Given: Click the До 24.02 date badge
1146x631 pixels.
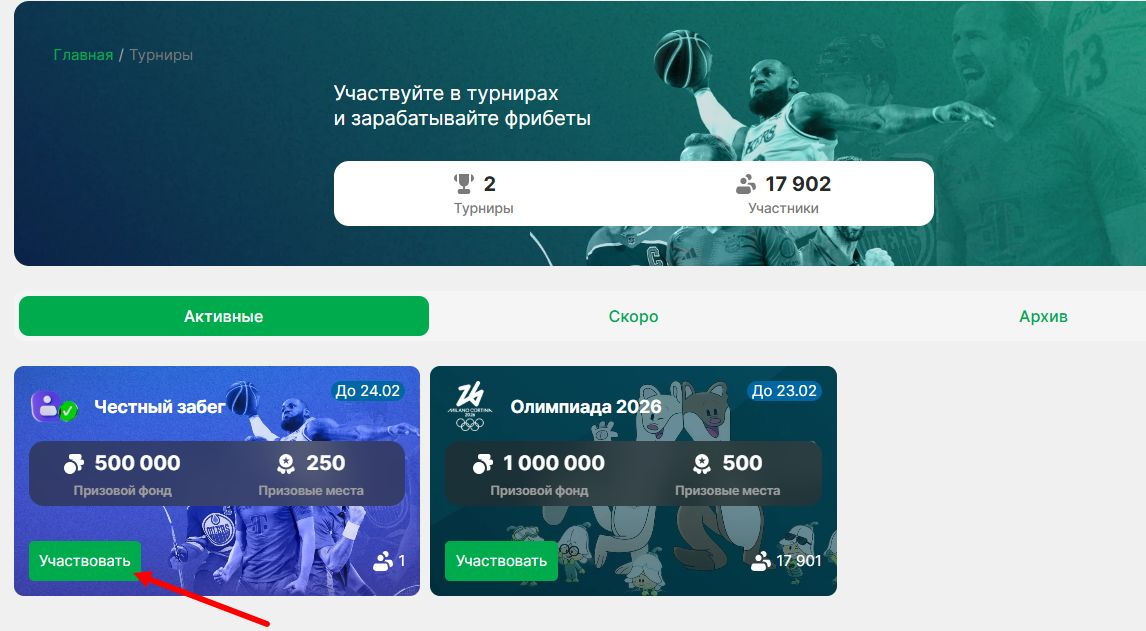Looking at the screenshot, I should pyautogui.click(x=368, y=391).
